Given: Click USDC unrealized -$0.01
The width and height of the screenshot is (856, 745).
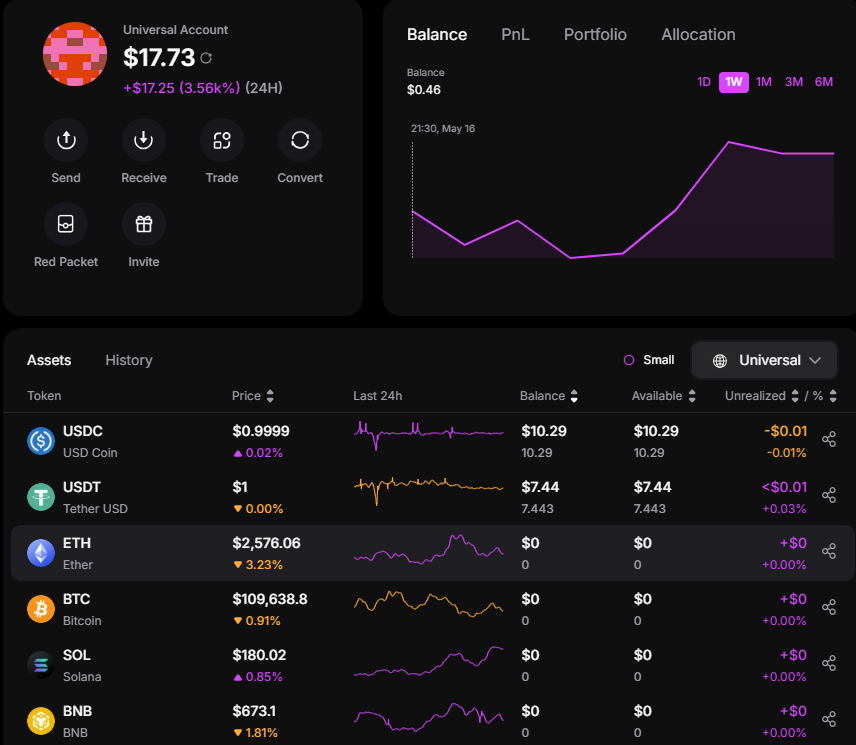Looking at the screenshot, I should [x=786, y=431].
